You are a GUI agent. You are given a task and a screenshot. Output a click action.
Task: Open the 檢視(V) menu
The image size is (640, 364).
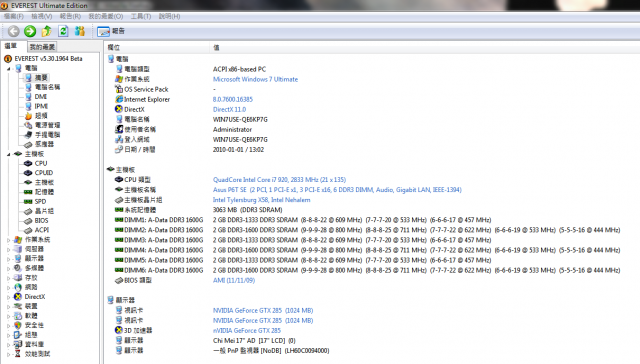pos(42,16)
